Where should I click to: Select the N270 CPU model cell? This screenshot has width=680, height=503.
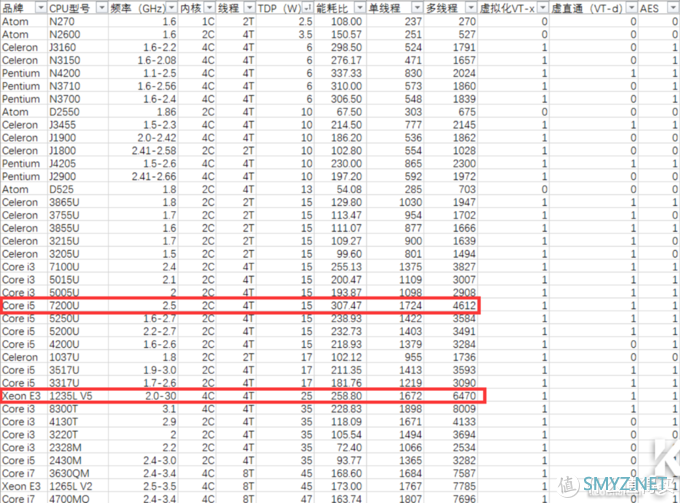tap(78, 21)
